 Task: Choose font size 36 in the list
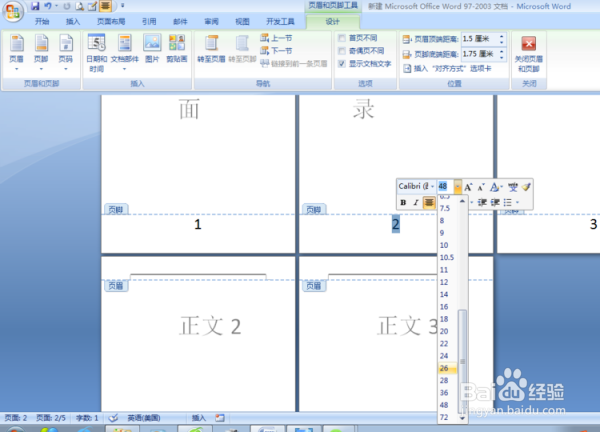[x=447, y=393]
